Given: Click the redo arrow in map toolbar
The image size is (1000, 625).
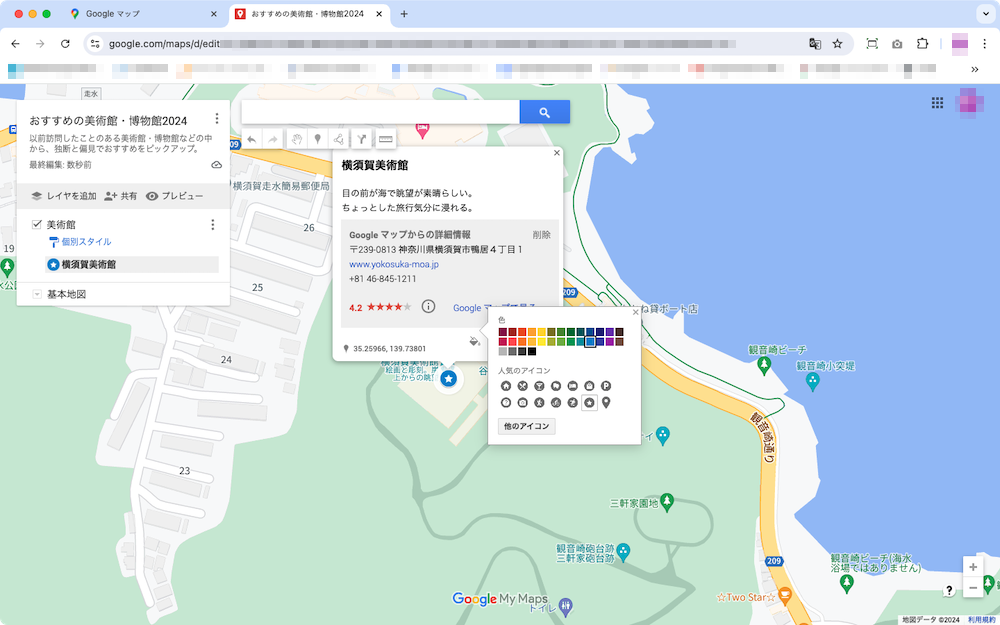Looking at the screenshot, I should 272,139.
